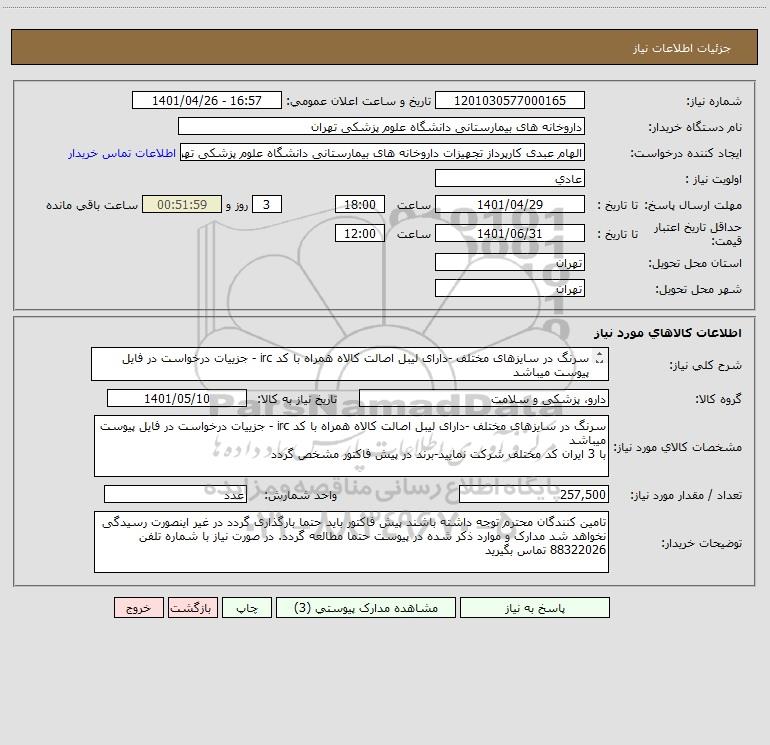Click general description text area شرح کلی نیاز
This screenshot has height=745, width=770.
tap(350, 364)
